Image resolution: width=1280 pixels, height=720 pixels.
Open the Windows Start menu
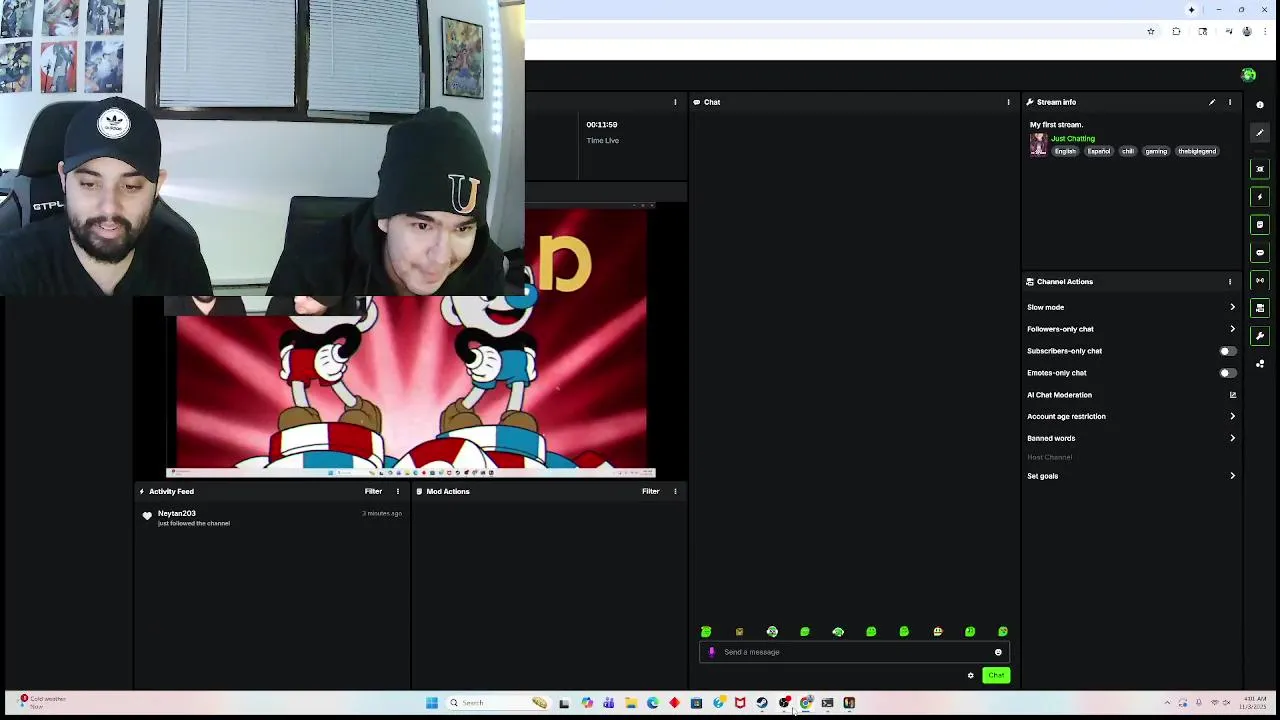[432, 703]
